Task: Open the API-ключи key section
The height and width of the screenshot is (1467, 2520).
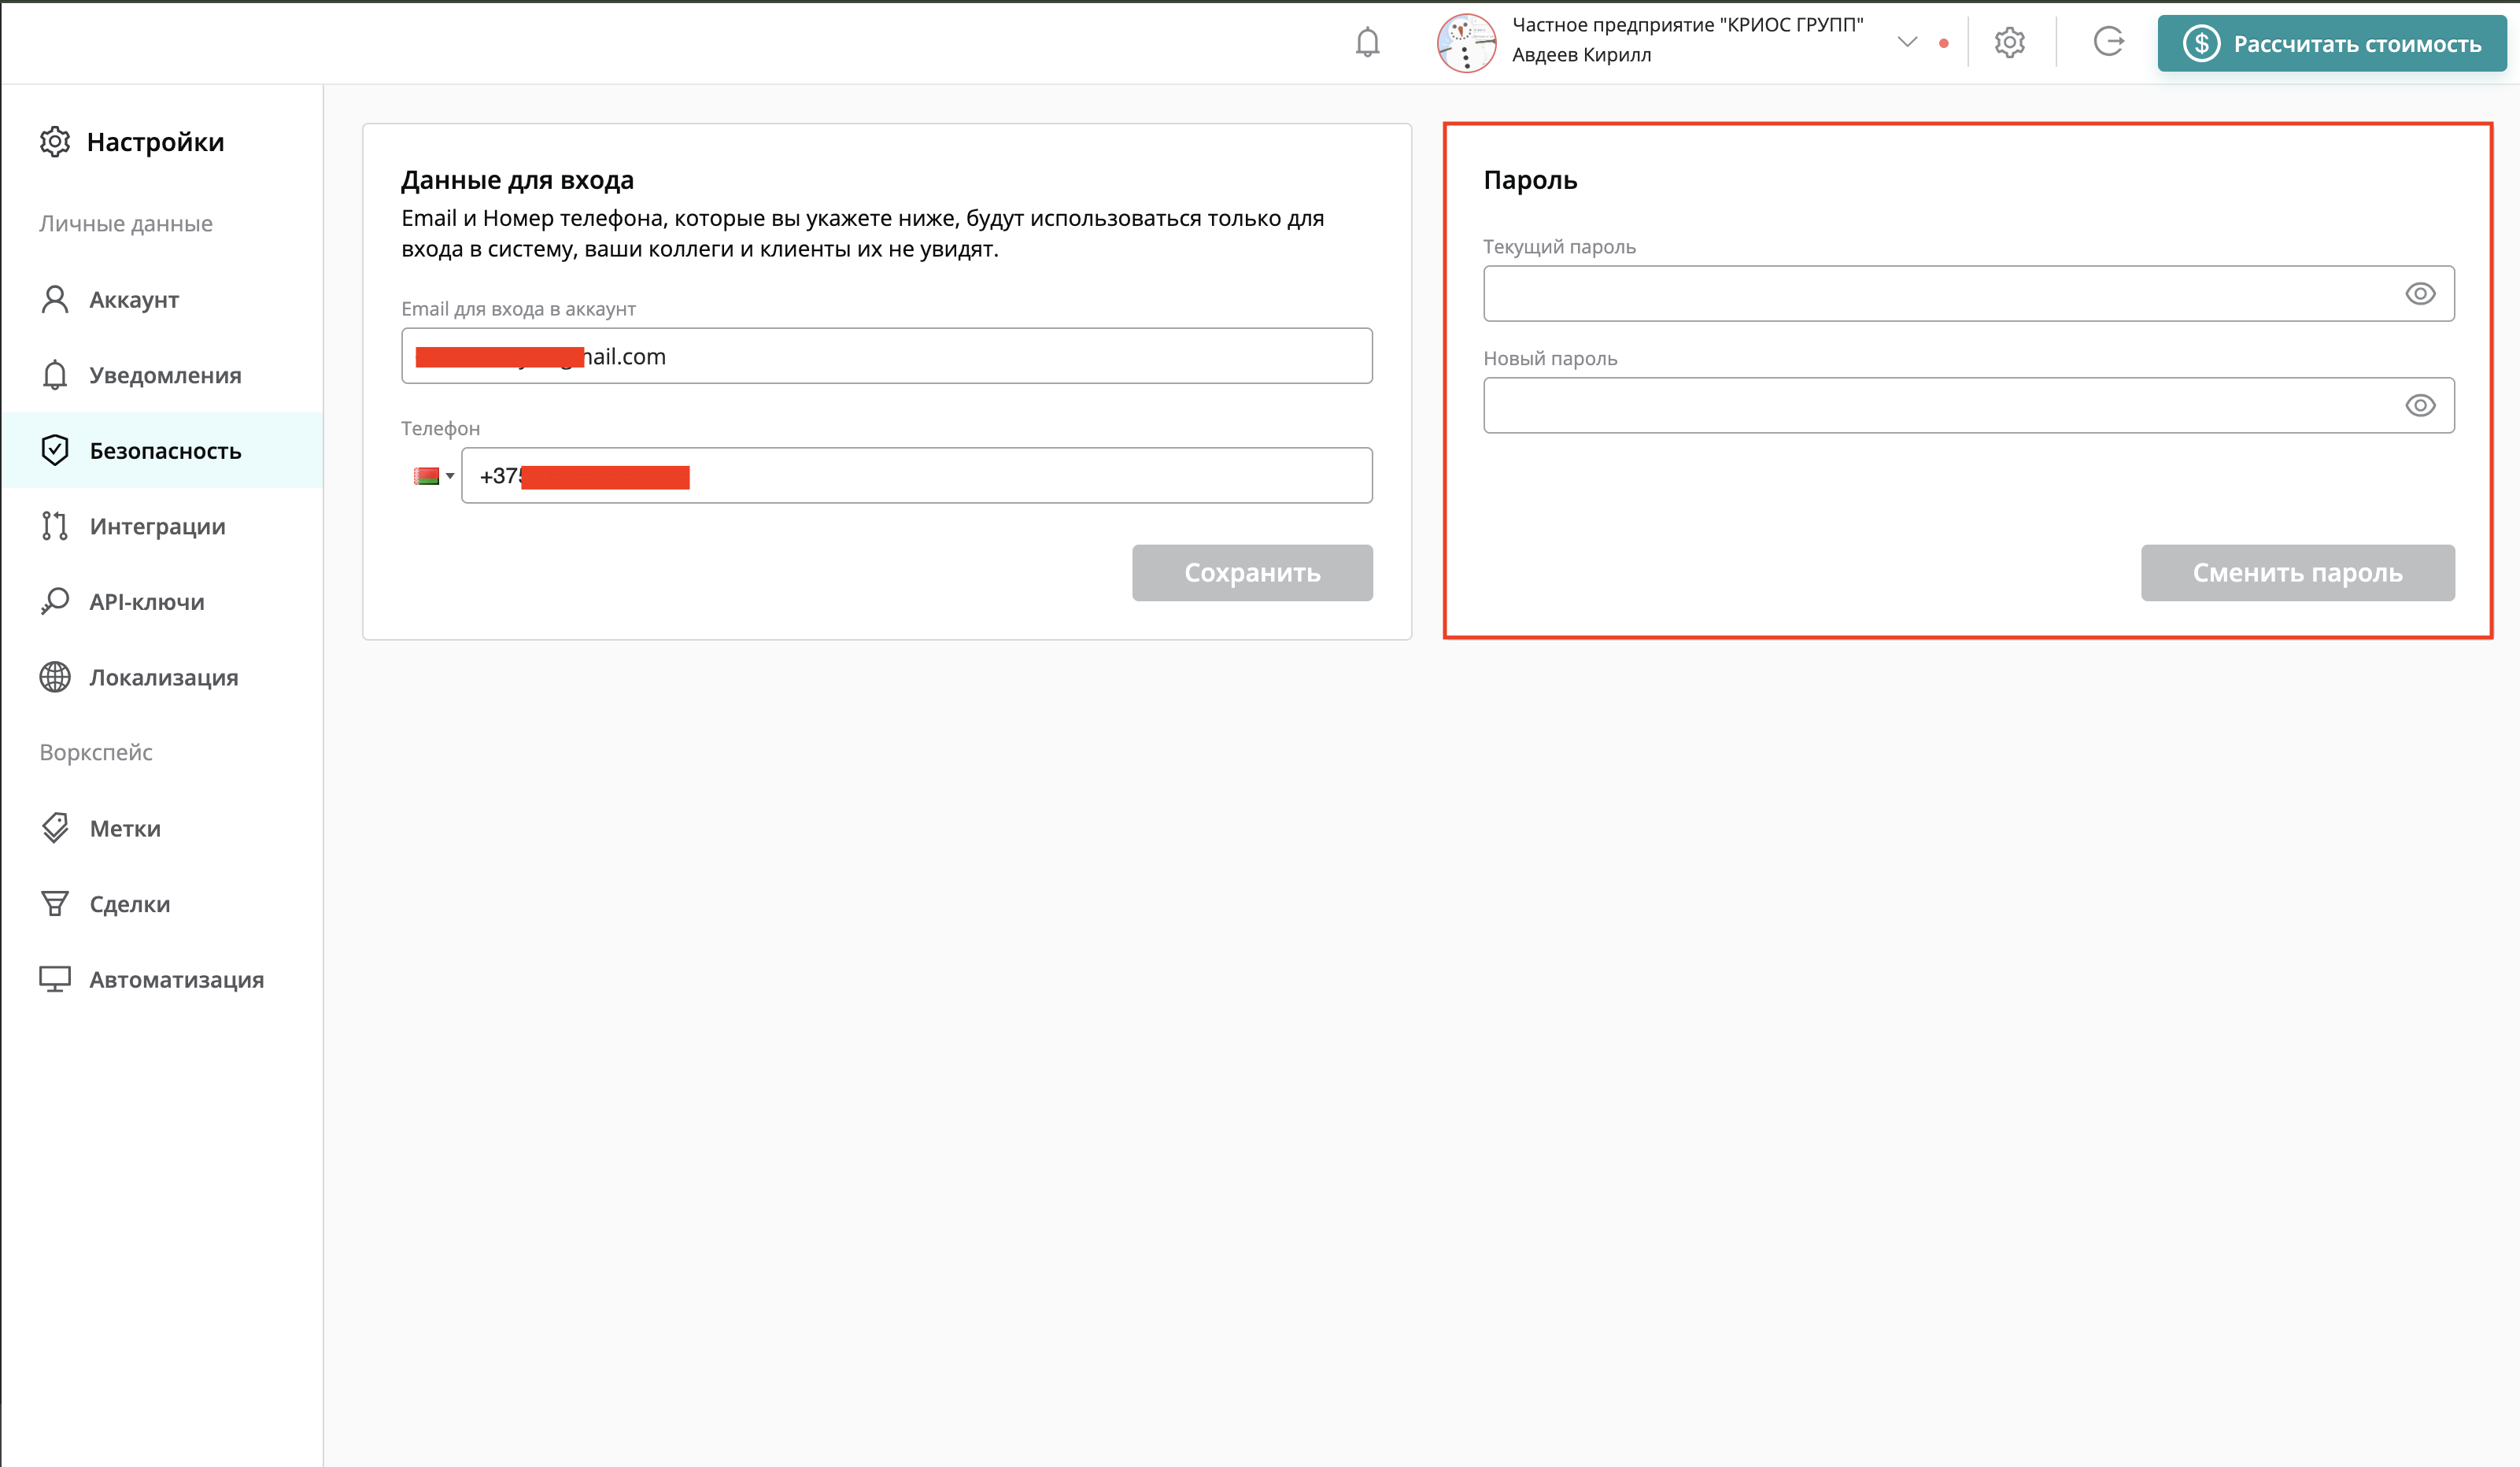Action: [x=147, y=602]
